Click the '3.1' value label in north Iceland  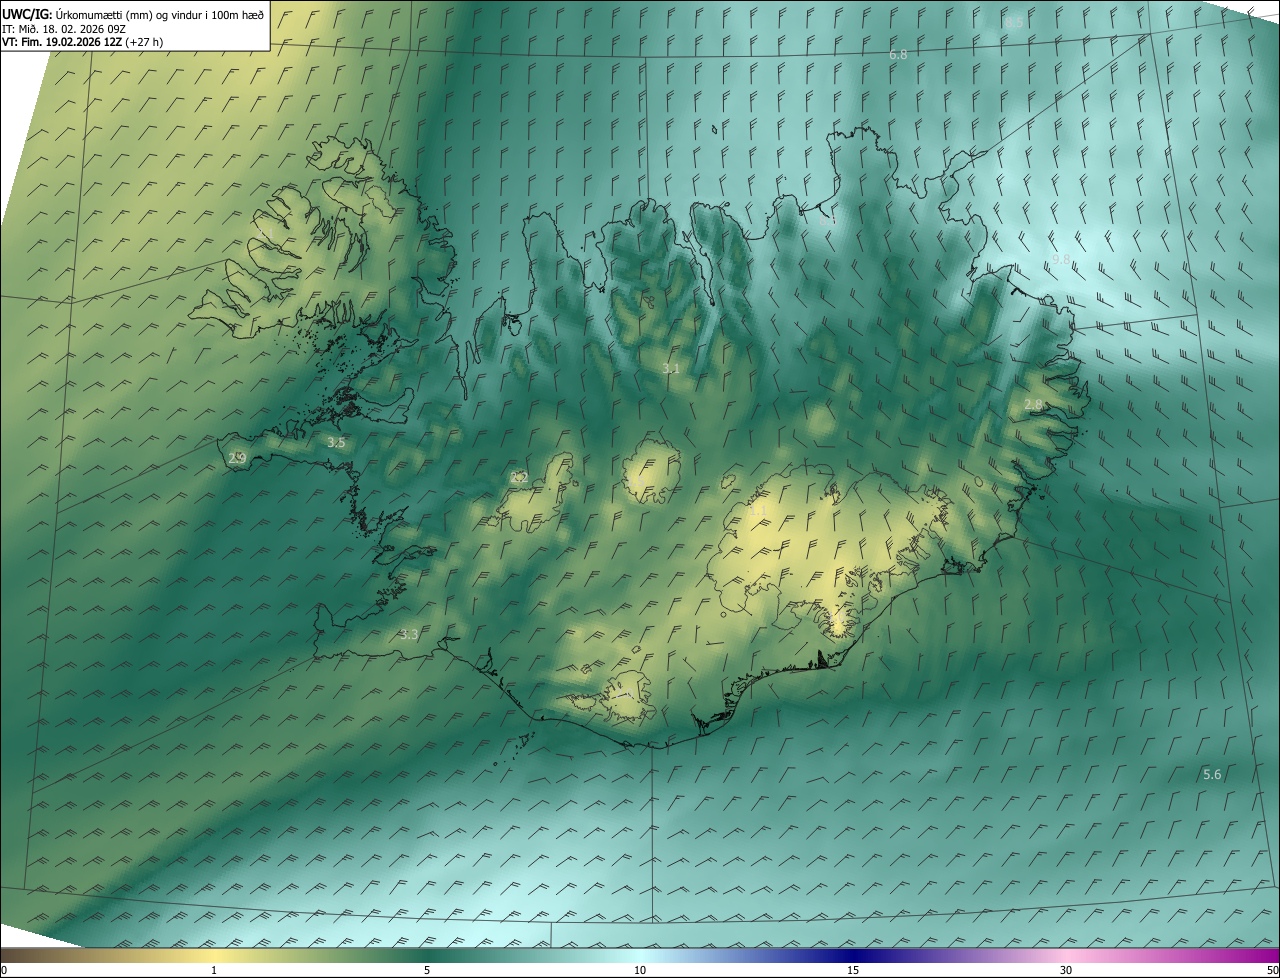670,368
